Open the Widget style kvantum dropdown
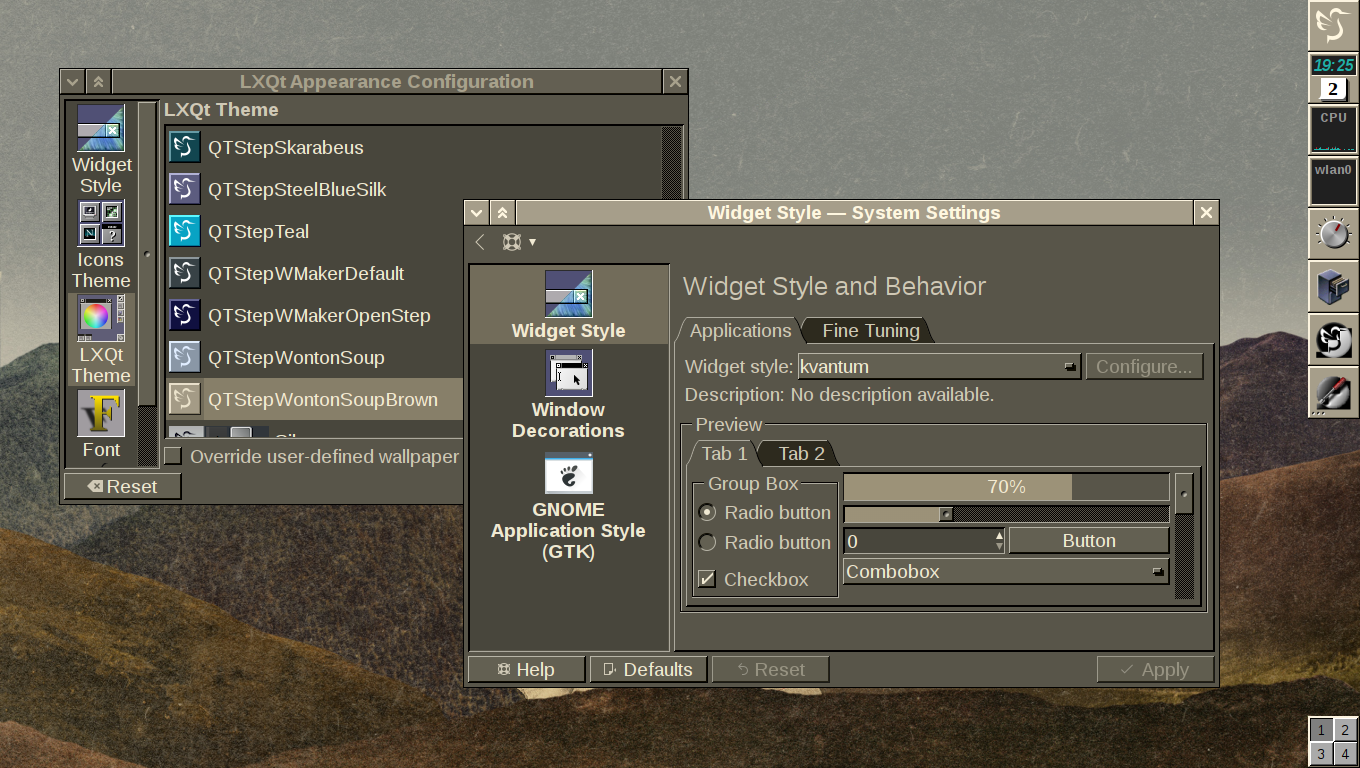The height and width of the screenshot is (768, 1360). [939, 366]
